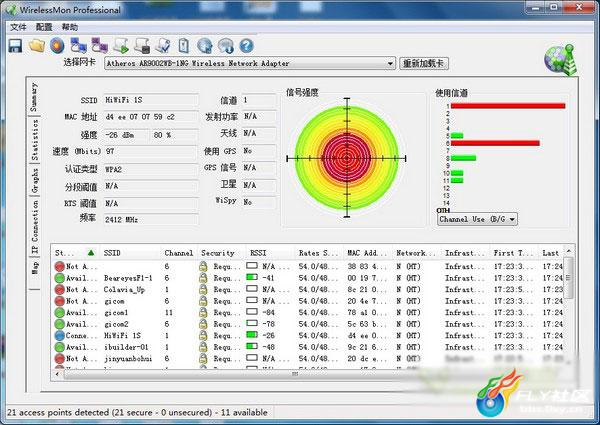Click the purple computers toolbar icon
The width and height of the screenshot is (600, 425).
(x=99, y=46)
